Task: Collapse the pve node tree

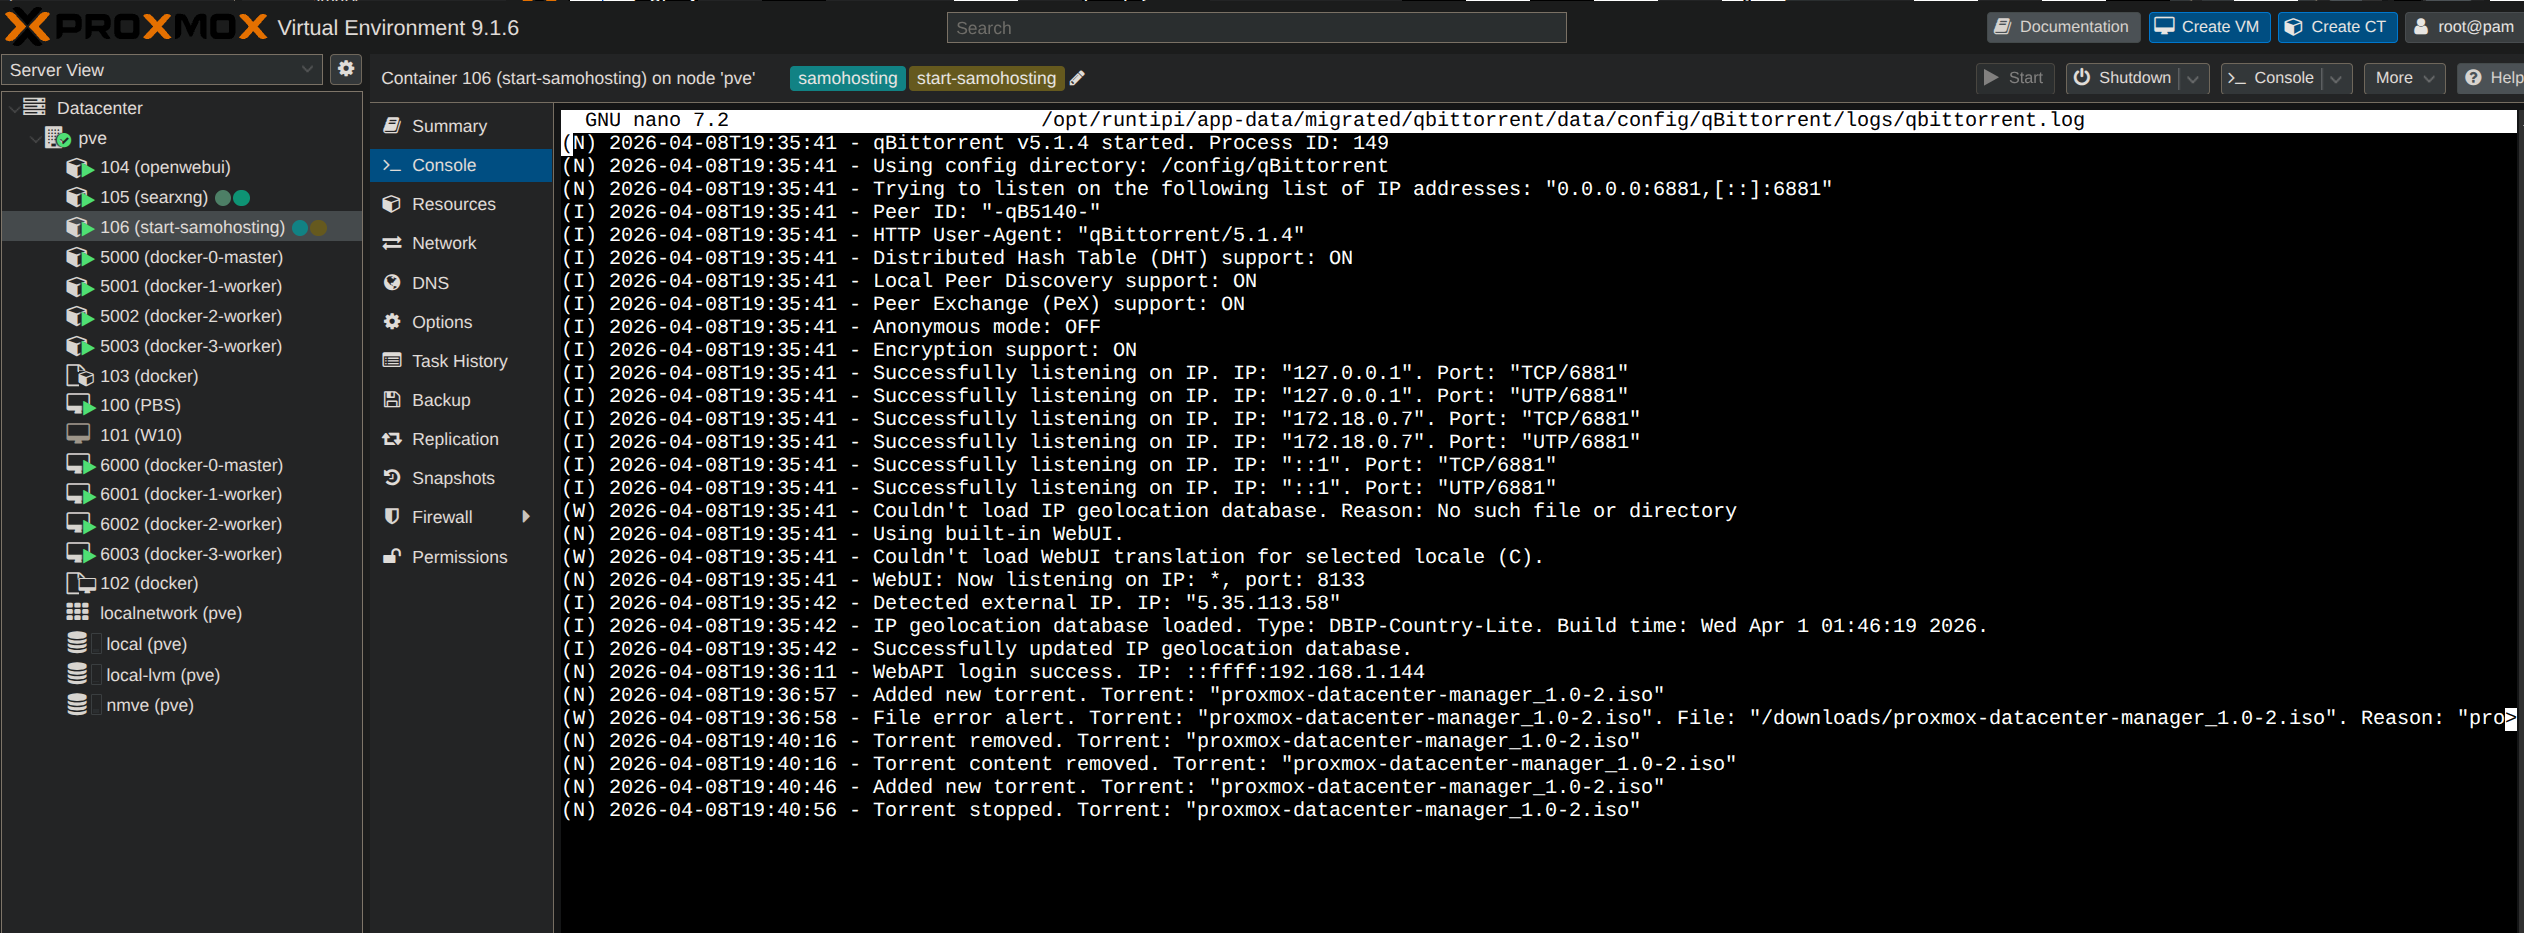Action: click(36, 138)
